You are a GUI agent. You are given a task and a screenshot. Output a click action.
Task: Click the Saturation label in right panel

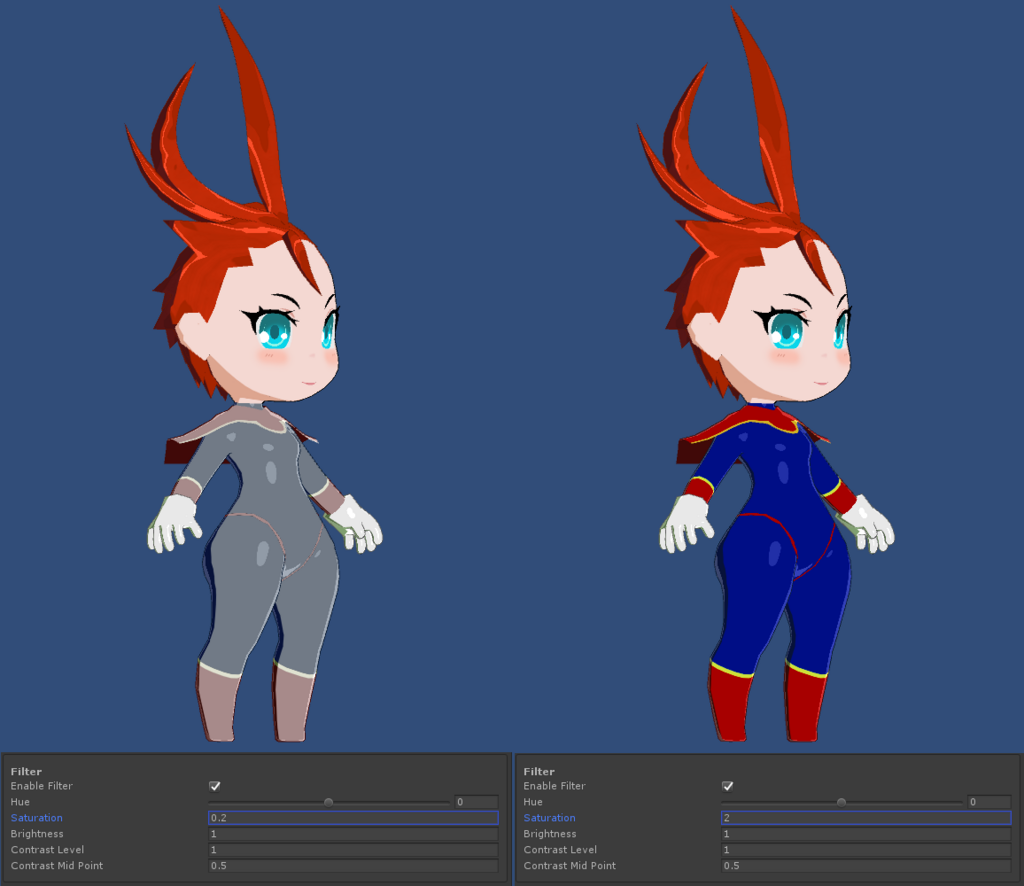(549, 817)
